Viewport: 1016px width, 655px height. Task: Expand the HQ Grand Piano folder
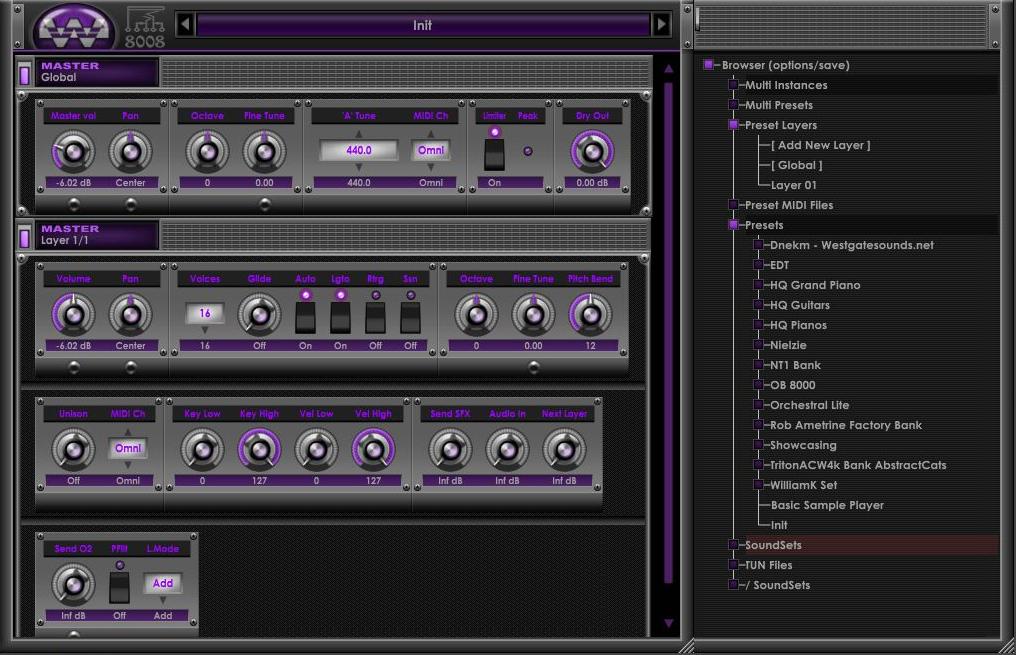(x=758, y=285)
